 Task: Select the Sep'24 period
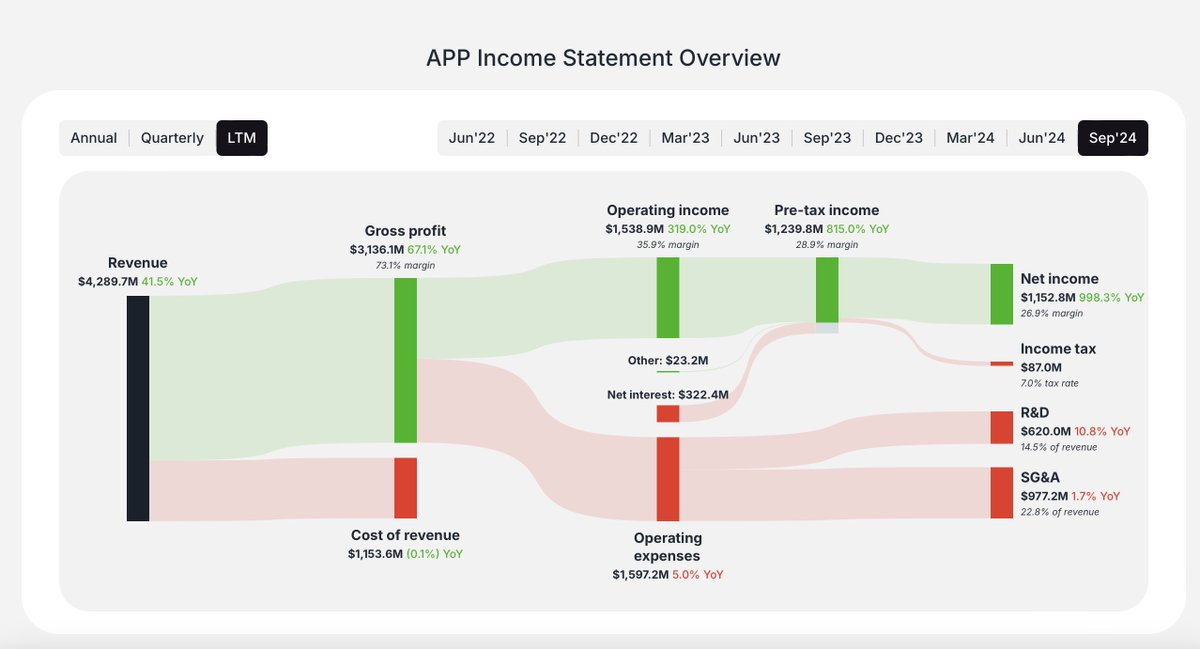coord(1112,137)
